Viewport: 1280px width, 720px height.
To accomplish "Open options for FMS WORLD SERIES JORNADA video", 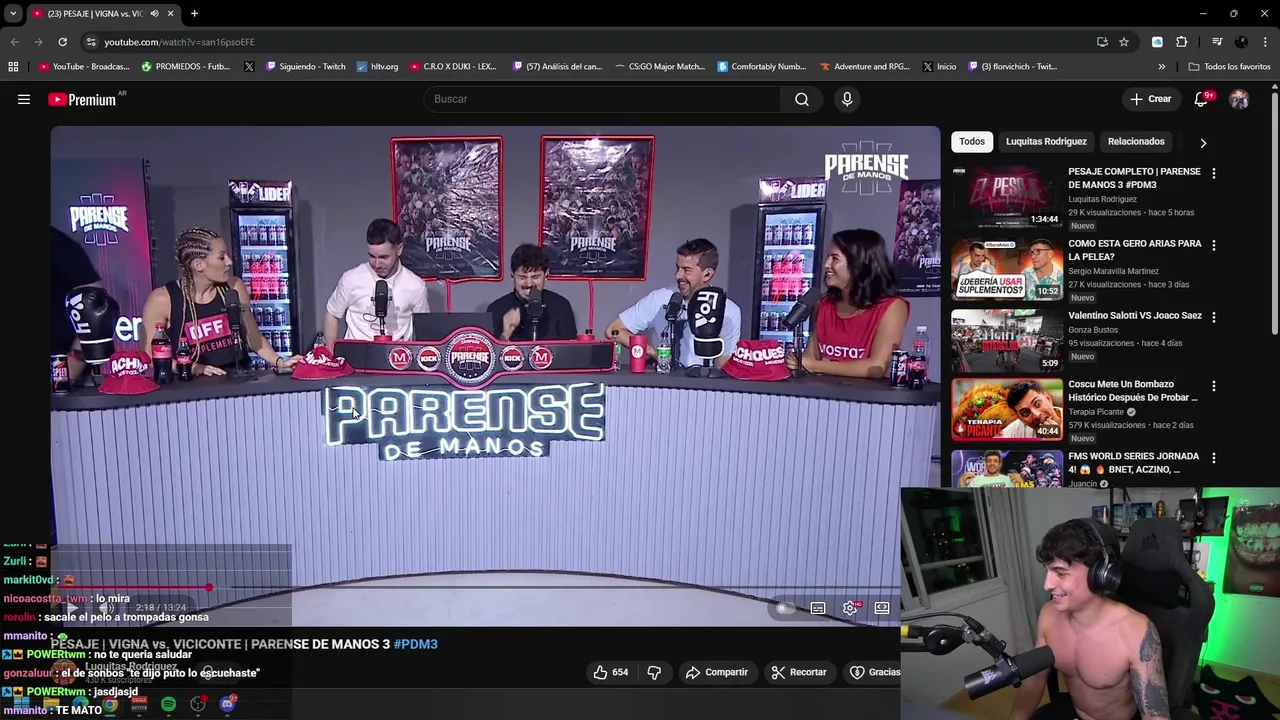I will pyautogui.click(x=1214, y=458).
